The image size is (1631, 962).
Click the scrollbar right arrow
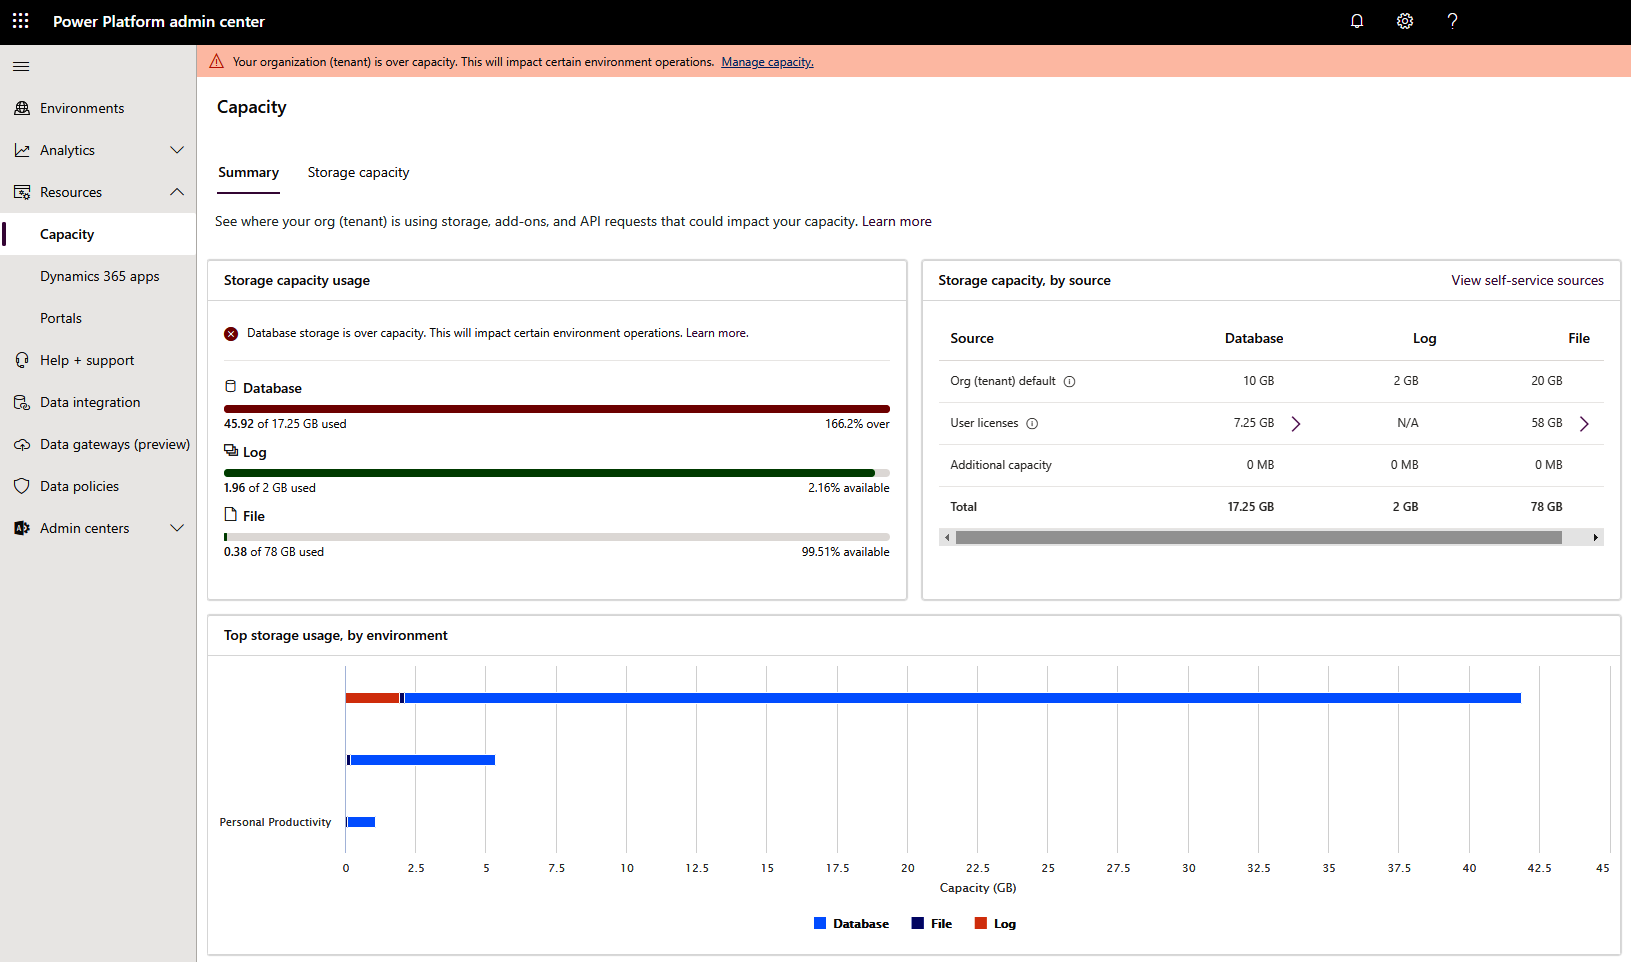click(x=1596, y=537)
